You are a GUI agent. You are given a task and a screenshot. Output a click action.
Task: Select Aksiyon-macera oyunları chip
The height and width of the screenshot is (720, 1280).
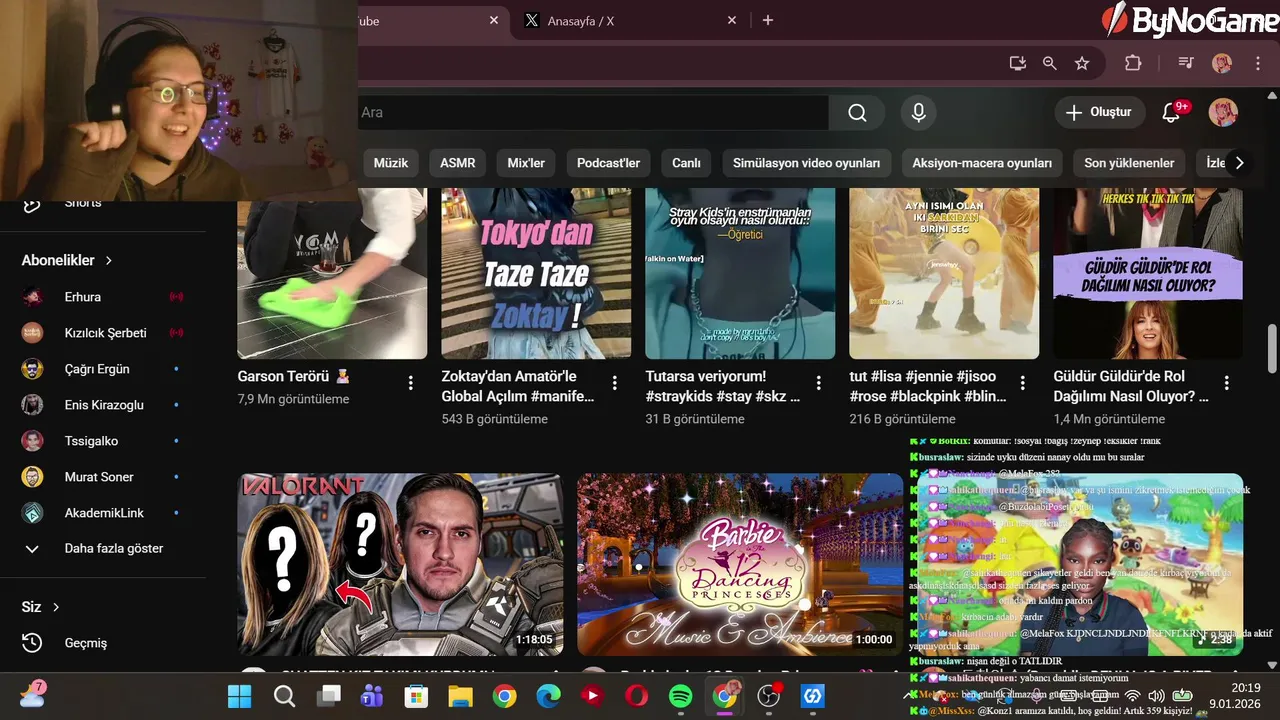coord(982,163)
